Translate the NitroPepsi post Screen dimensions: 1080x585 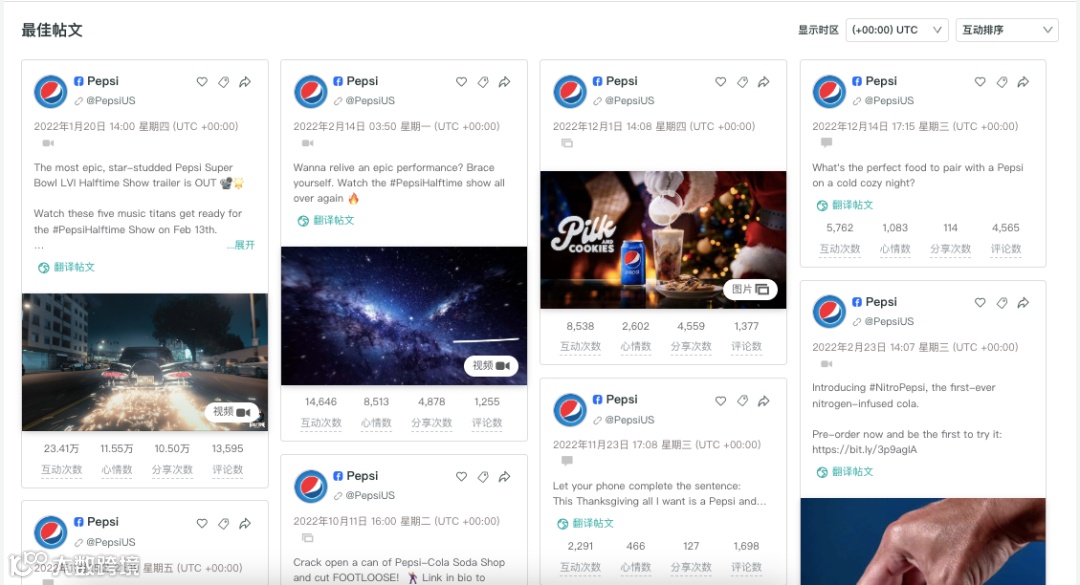(845, 472)
